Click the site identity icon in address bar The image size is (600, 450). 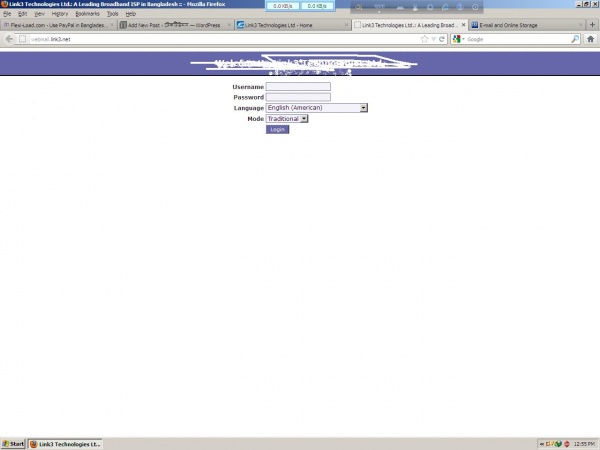[x=23, y=39]
